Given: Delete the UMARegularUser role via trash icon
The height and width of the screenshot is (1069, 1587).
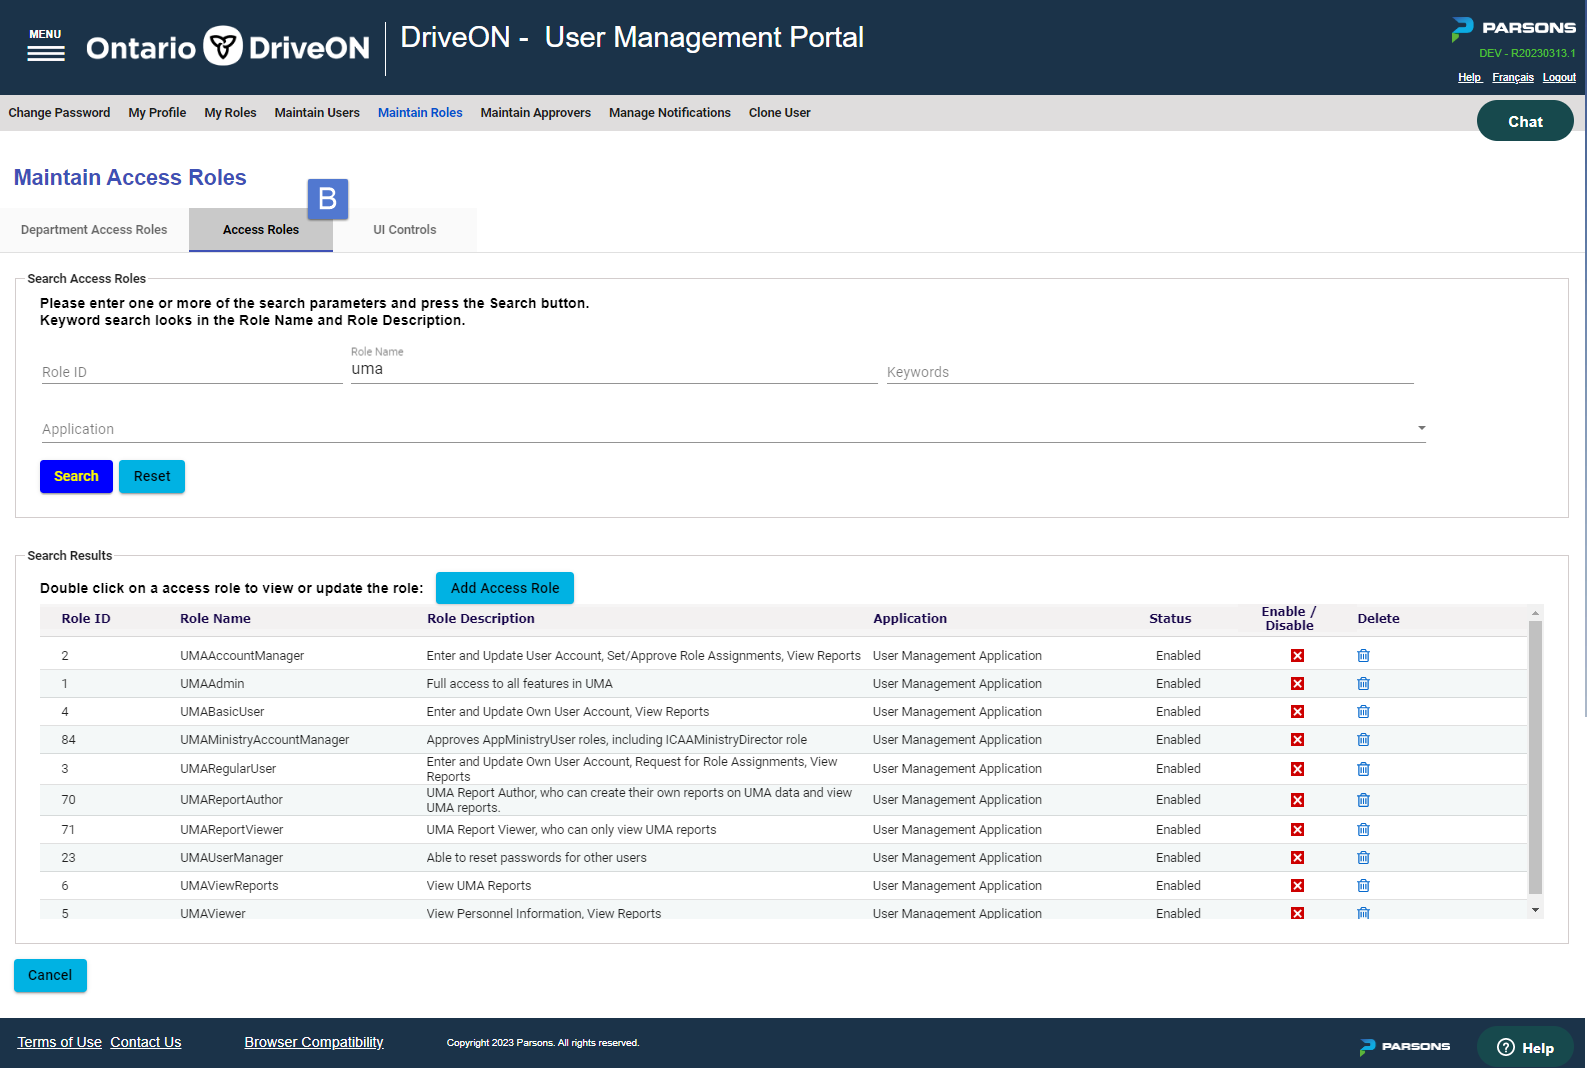Looking at the screenshot, I should click(x=1363, y=769).
